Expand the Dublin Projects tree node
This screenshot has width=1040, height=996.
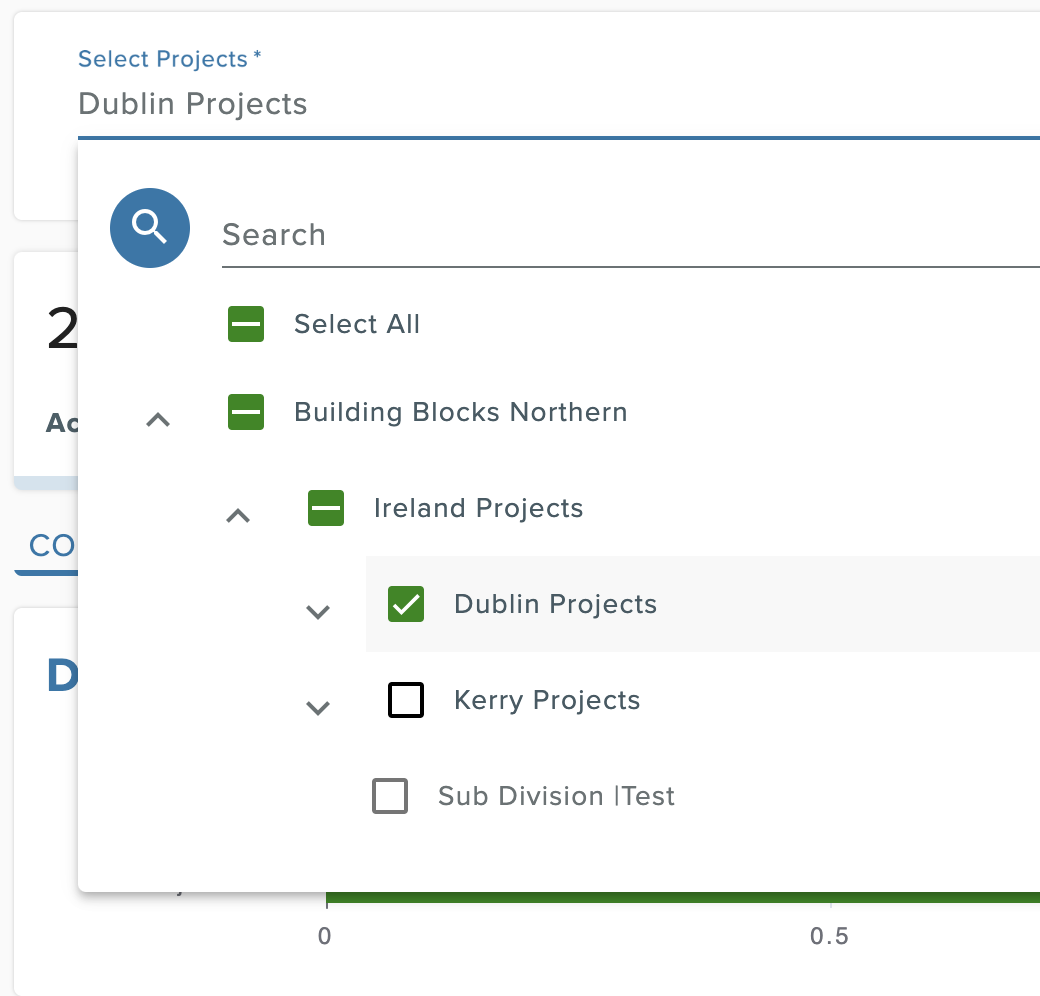tap(318, 612)
